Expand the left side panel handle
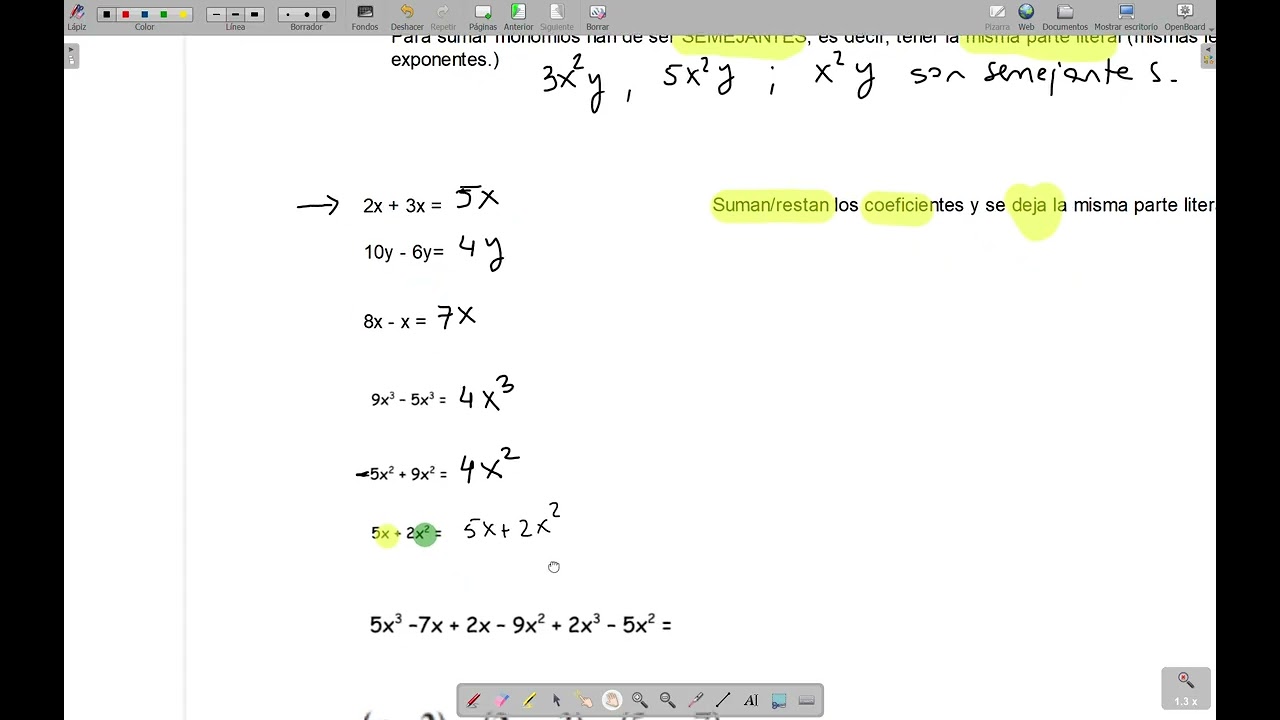1280x720 pixels. coord(71,55)
